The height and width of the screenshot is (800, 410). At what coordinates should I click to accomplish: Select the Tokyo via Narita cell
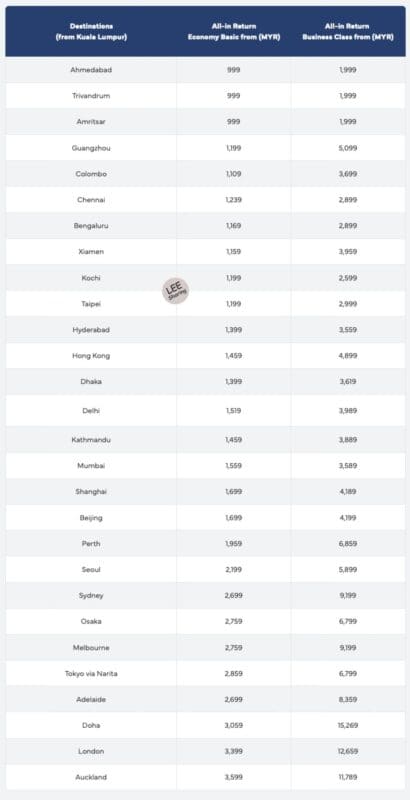click(91, 673)
